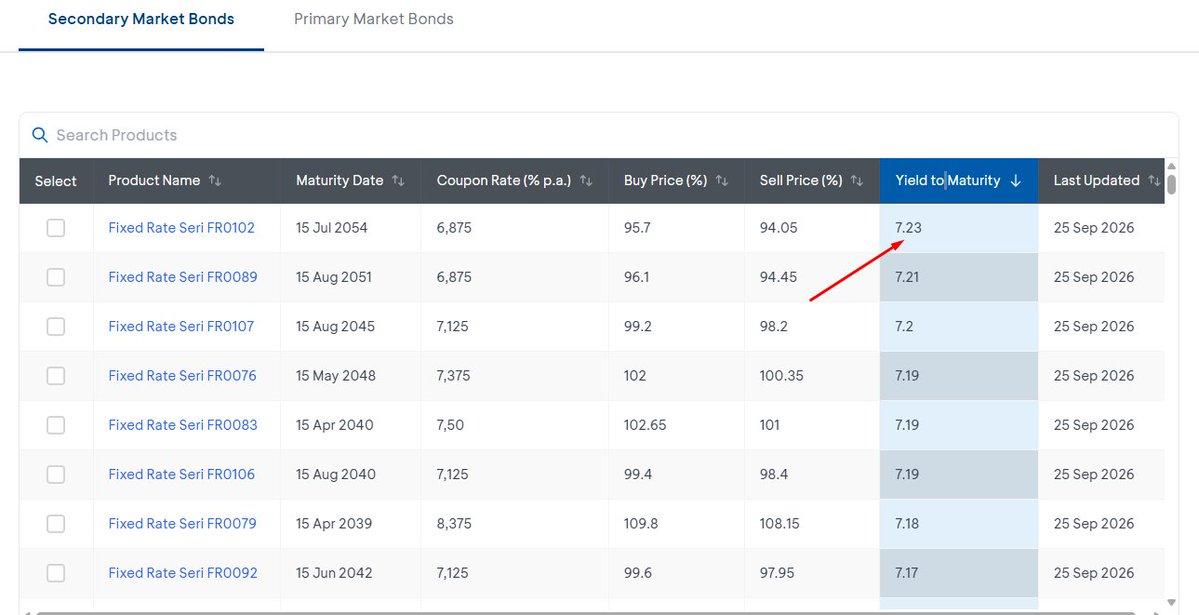The height and width of the screenshot is (615, 1199).
Task: Click the Select column header
Action: (56, 181)
